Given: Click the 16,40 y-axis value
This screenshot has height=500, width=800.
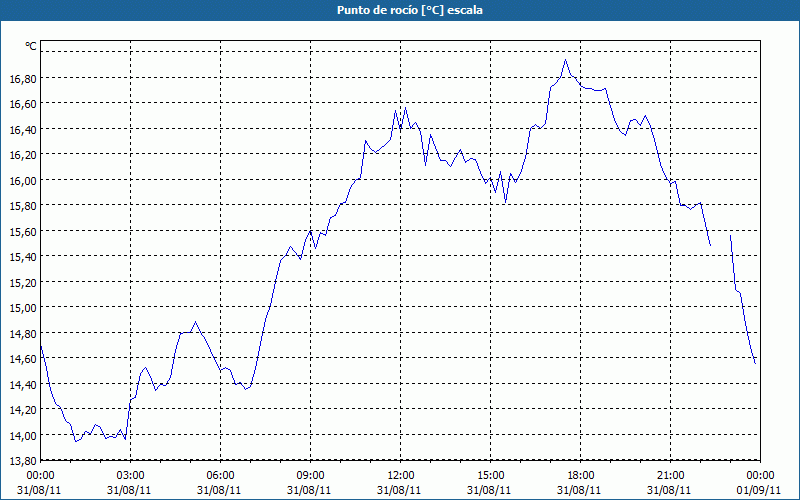Looking at the screenshot, I should [23, 130].
